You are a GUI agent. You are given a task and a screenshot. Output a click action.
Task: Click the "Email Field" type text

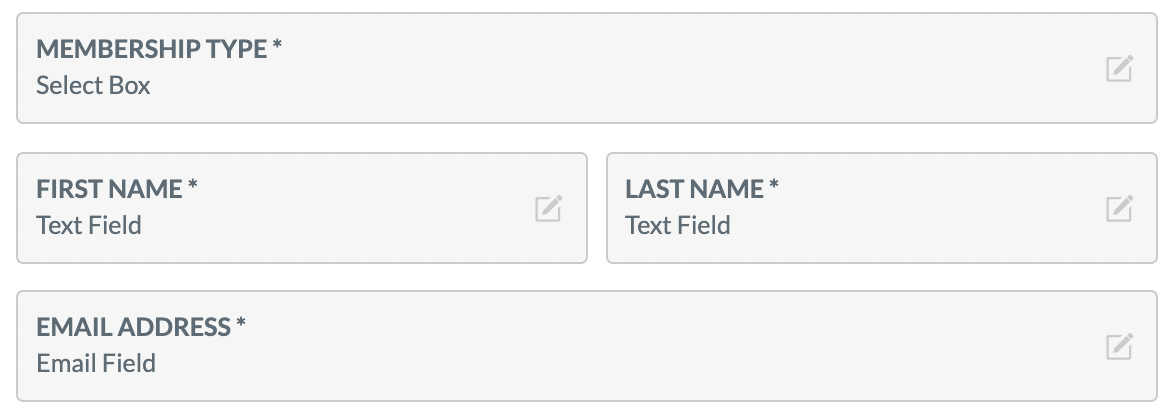tap(96, 363)
